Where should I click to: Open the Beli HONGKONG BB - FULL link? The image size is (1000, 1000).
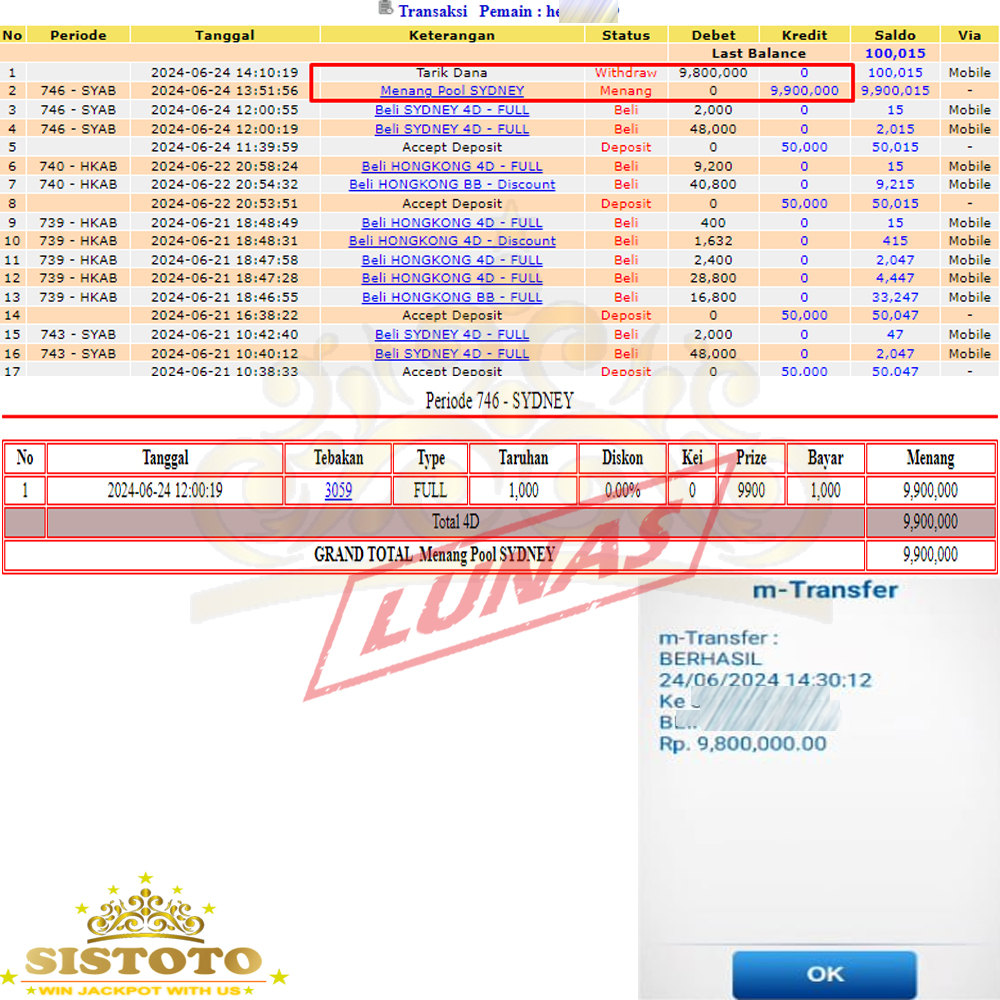pyautogui.click(x=452, y=297)
